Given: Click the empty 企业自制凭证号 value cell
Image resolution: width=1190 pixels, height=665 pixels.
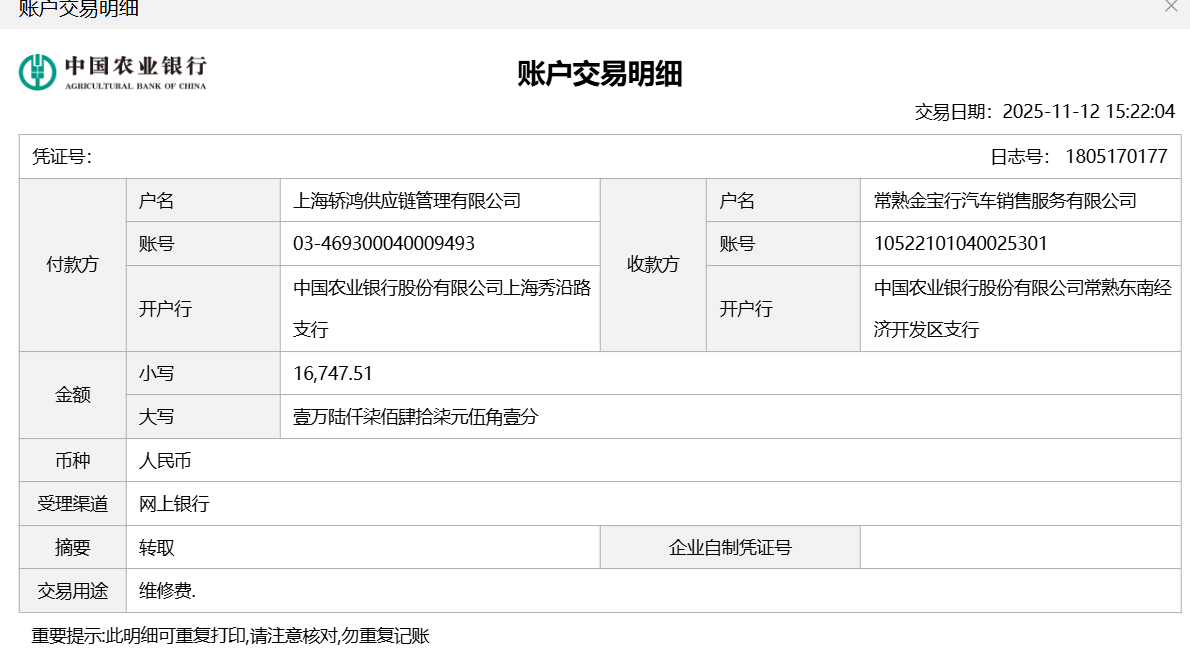Looking at the screenshot, I should pos(1020,548).
